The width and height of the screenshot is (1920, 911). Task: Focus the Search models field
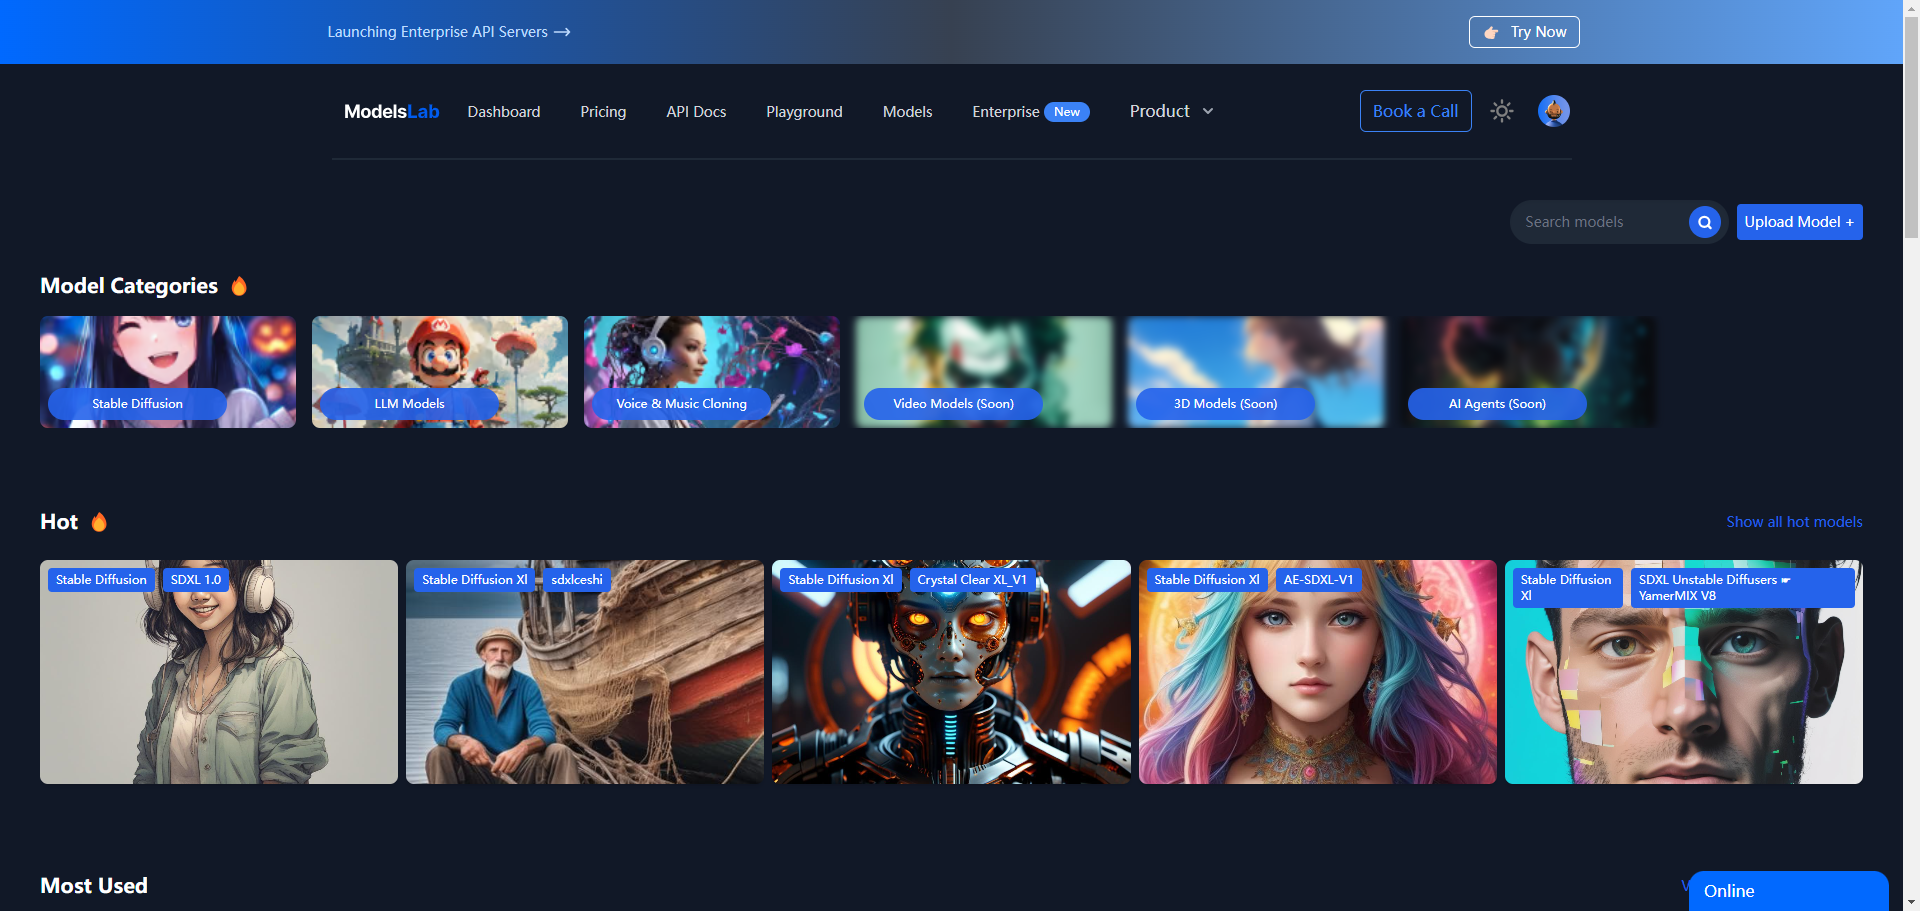tap(1598, 222)
